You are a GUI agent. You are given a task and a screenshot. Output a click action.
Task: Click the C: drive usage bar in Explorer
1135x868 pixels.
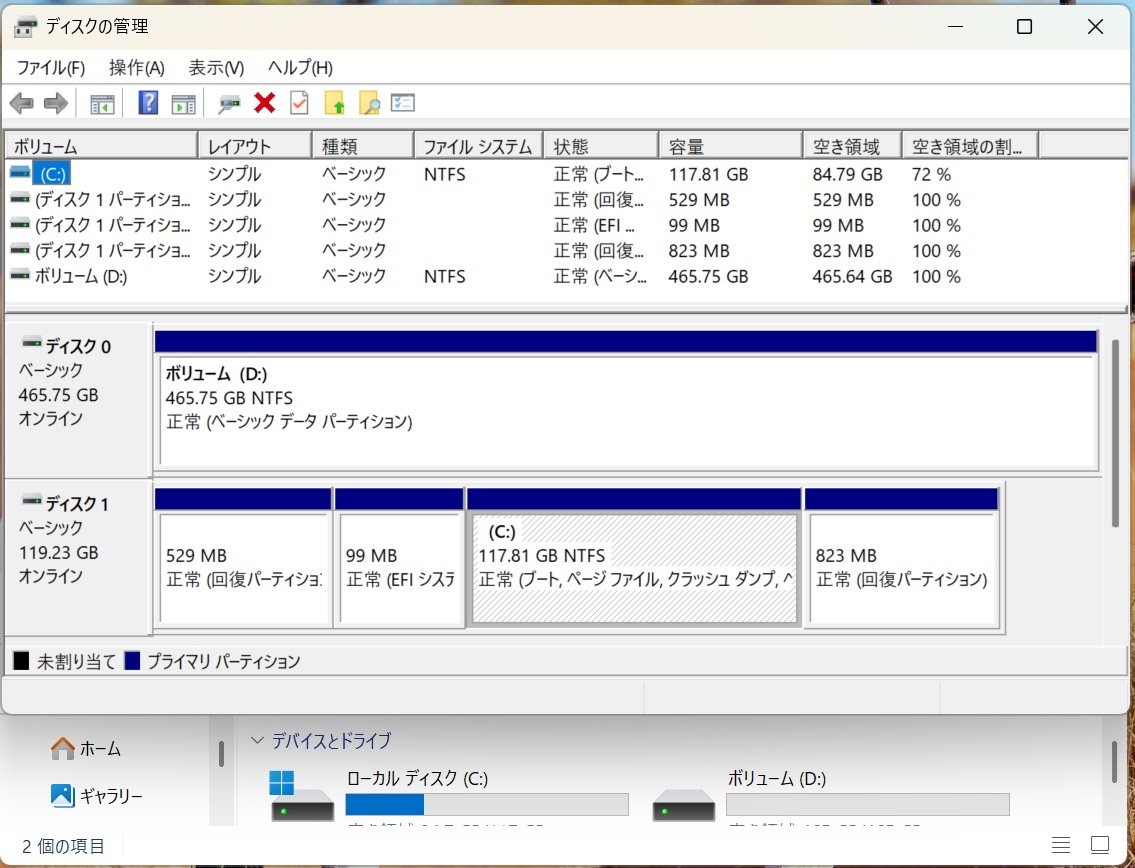pyautogui.click(x=486, y=804)
